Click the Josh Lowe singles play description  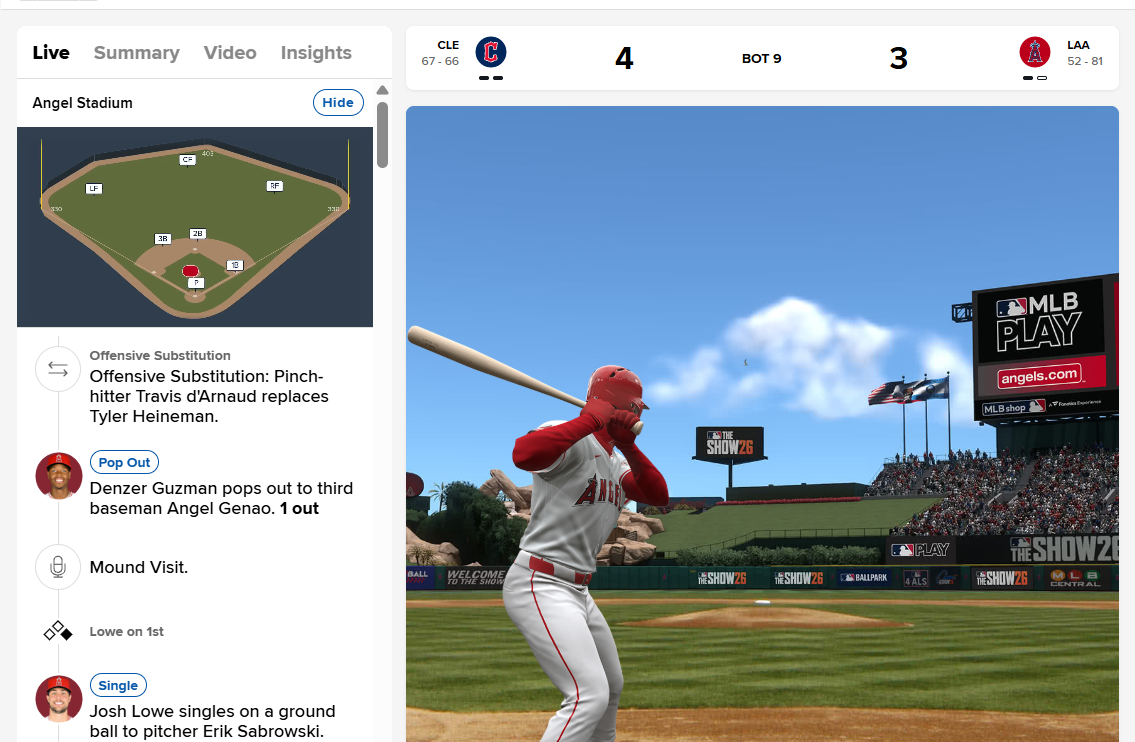click(x=213, y=721)
